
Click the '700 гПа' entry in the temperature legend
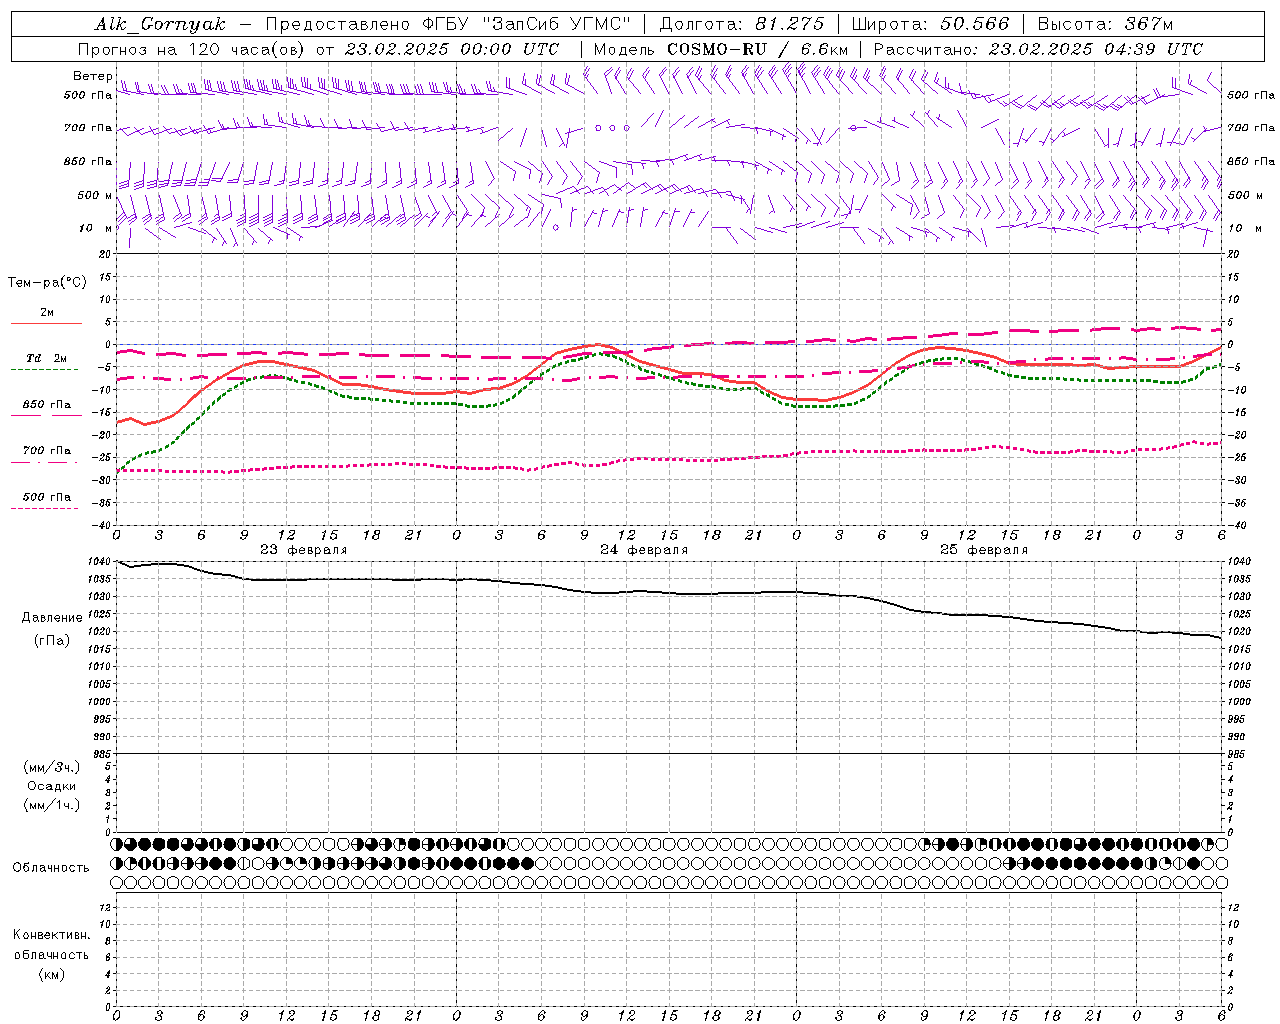[x=47, y=450]
